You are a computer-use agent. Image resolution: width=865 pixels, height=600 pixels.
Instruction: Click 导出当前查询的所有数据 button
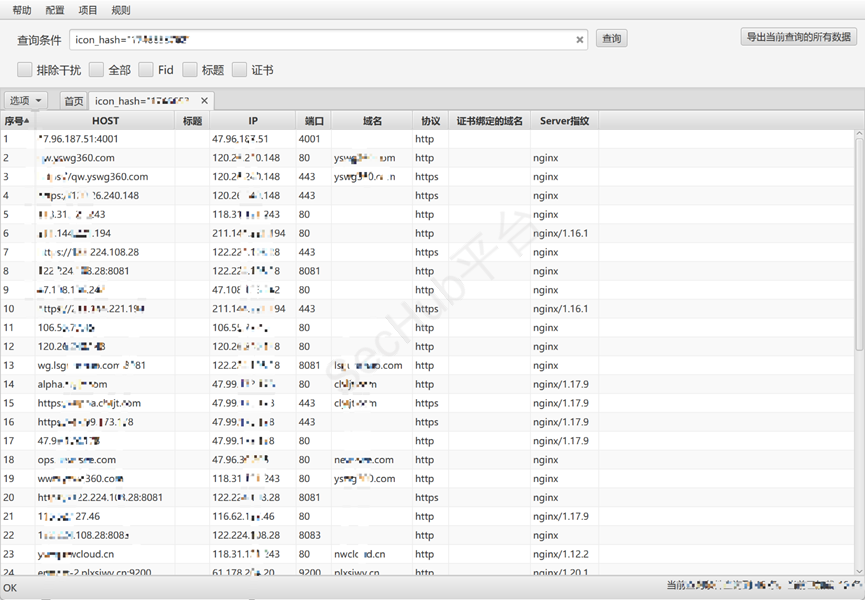point(798,37)
